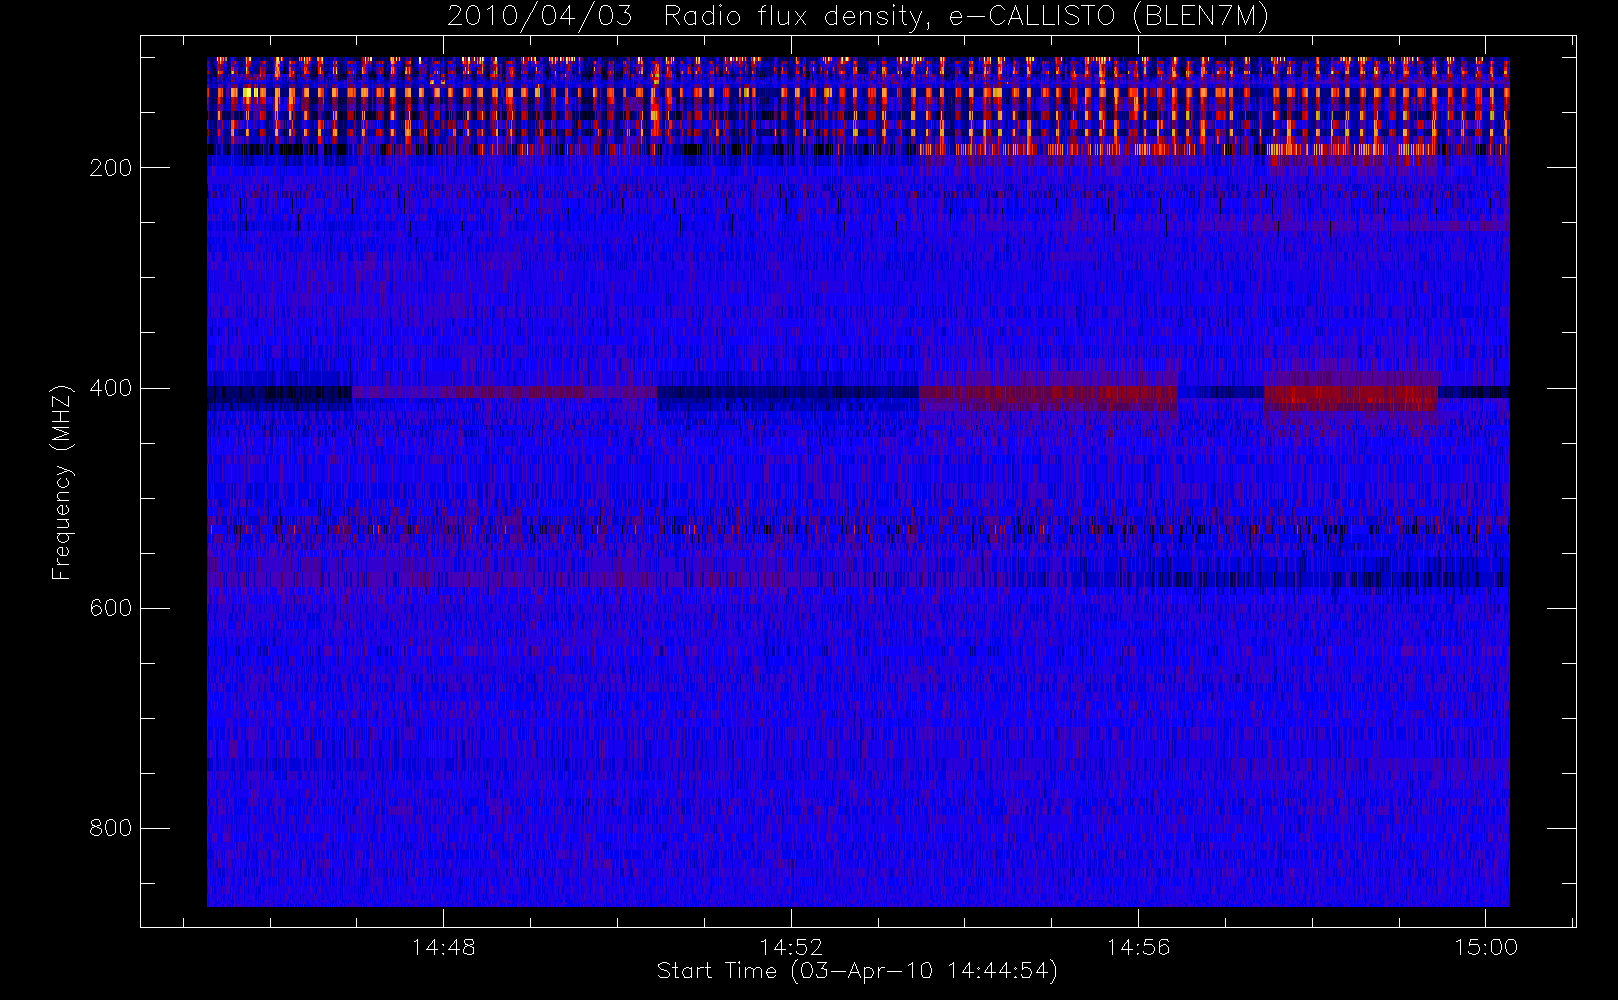This screenshot has width=1618, height=1000.
Task: Click the dark band near 580 MHz at 14:58
Action: (1290, 579)
